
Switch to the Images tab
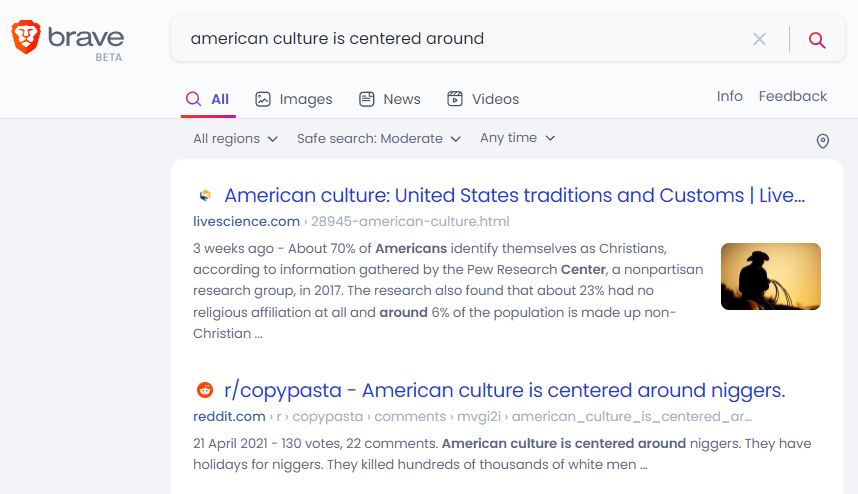tap(293, 99)
